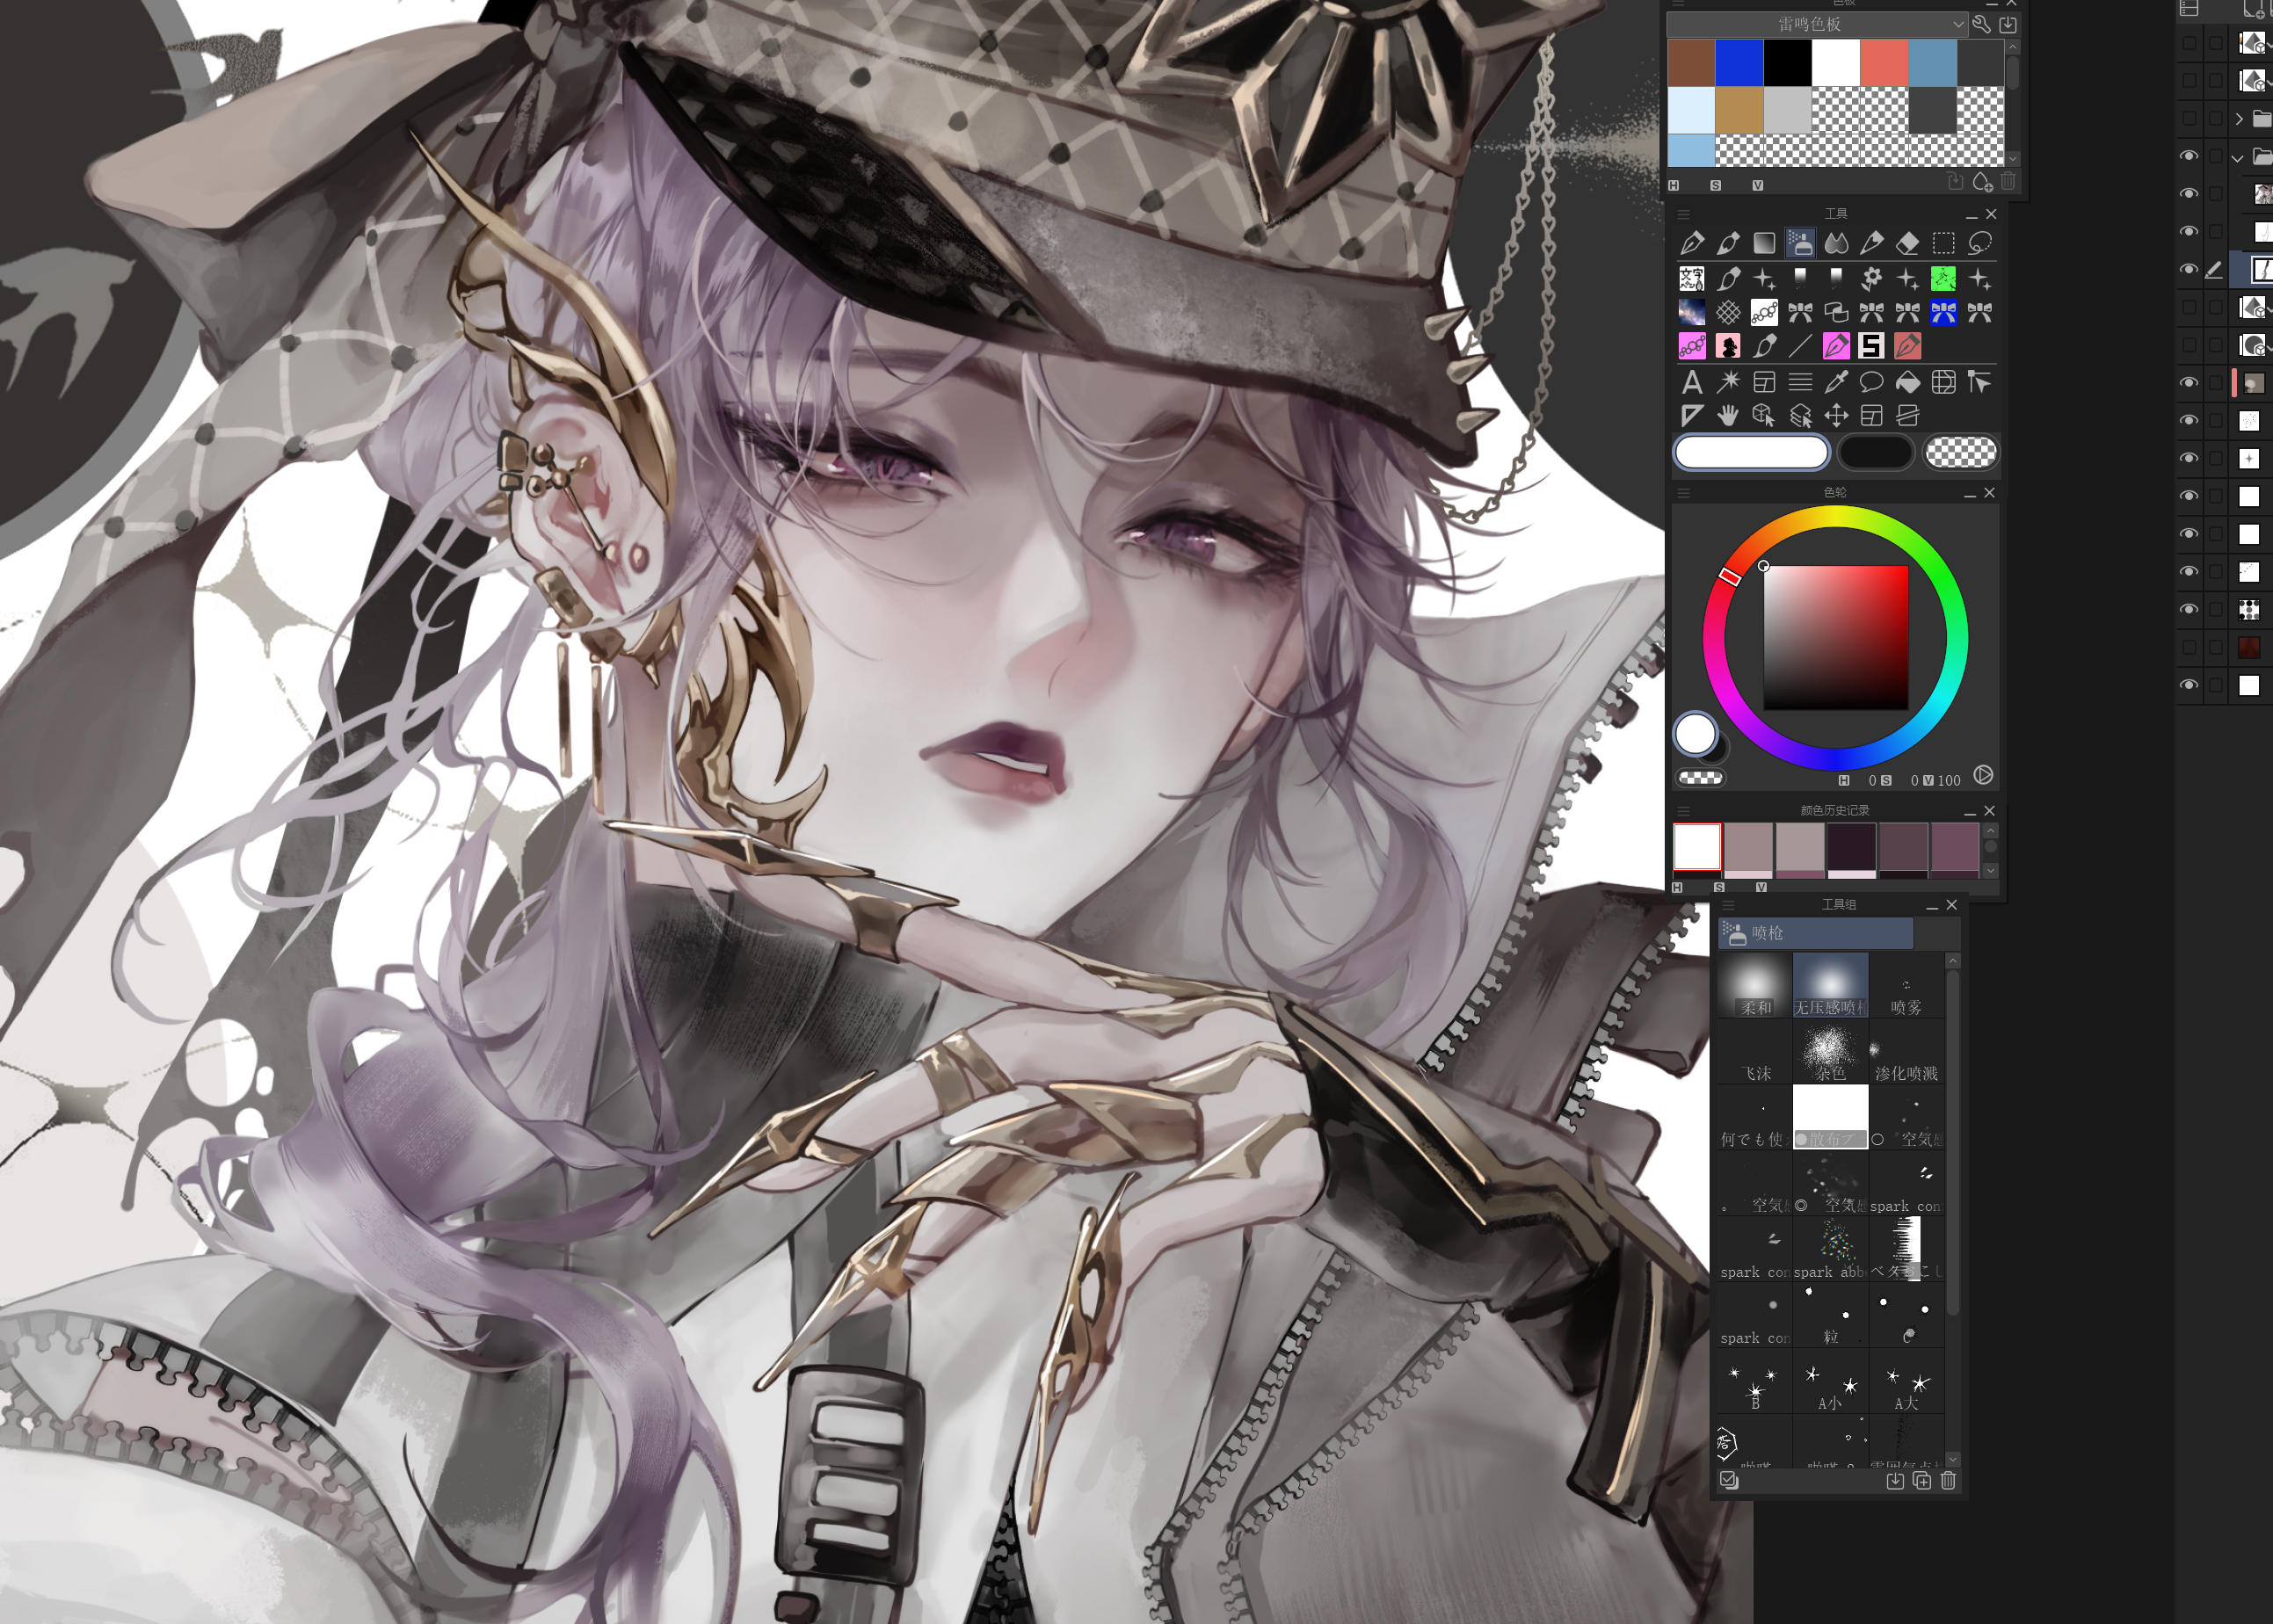Click the import color set icon
2273x1624 pixels.
click(x=2007, y=24)
